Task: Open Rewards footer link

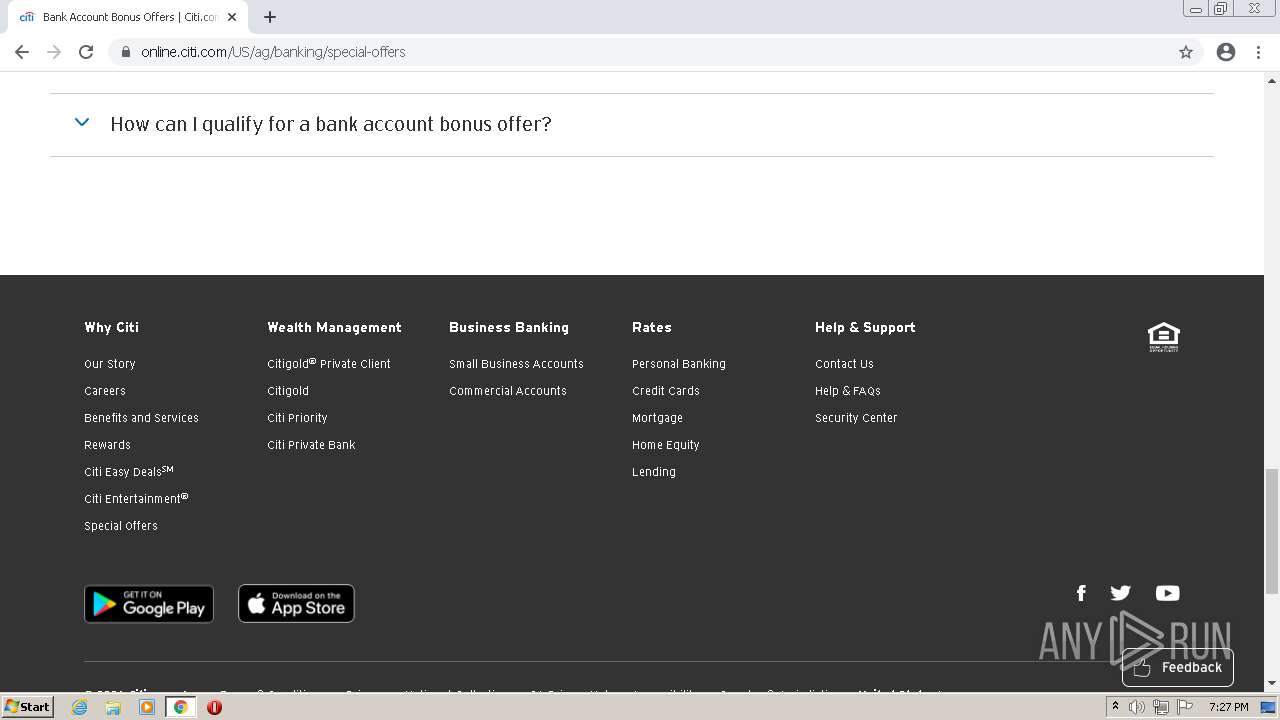Action: 107,445
